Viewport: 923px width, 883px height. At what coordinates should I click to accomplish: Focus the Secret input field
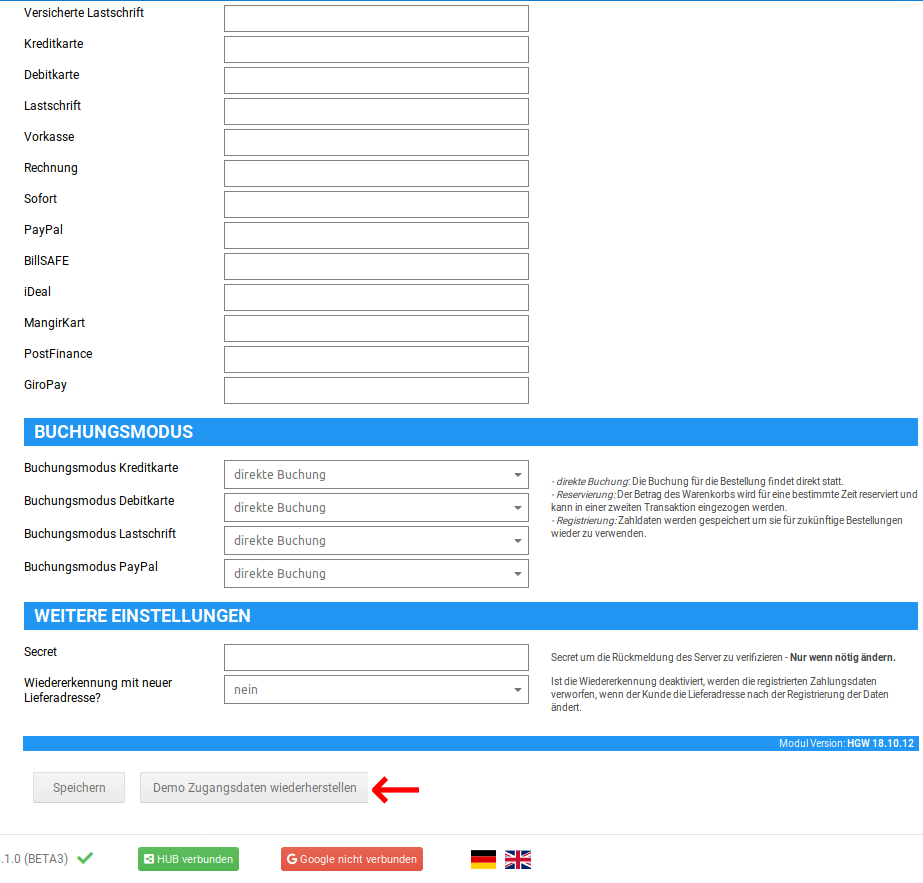(376, 657)
